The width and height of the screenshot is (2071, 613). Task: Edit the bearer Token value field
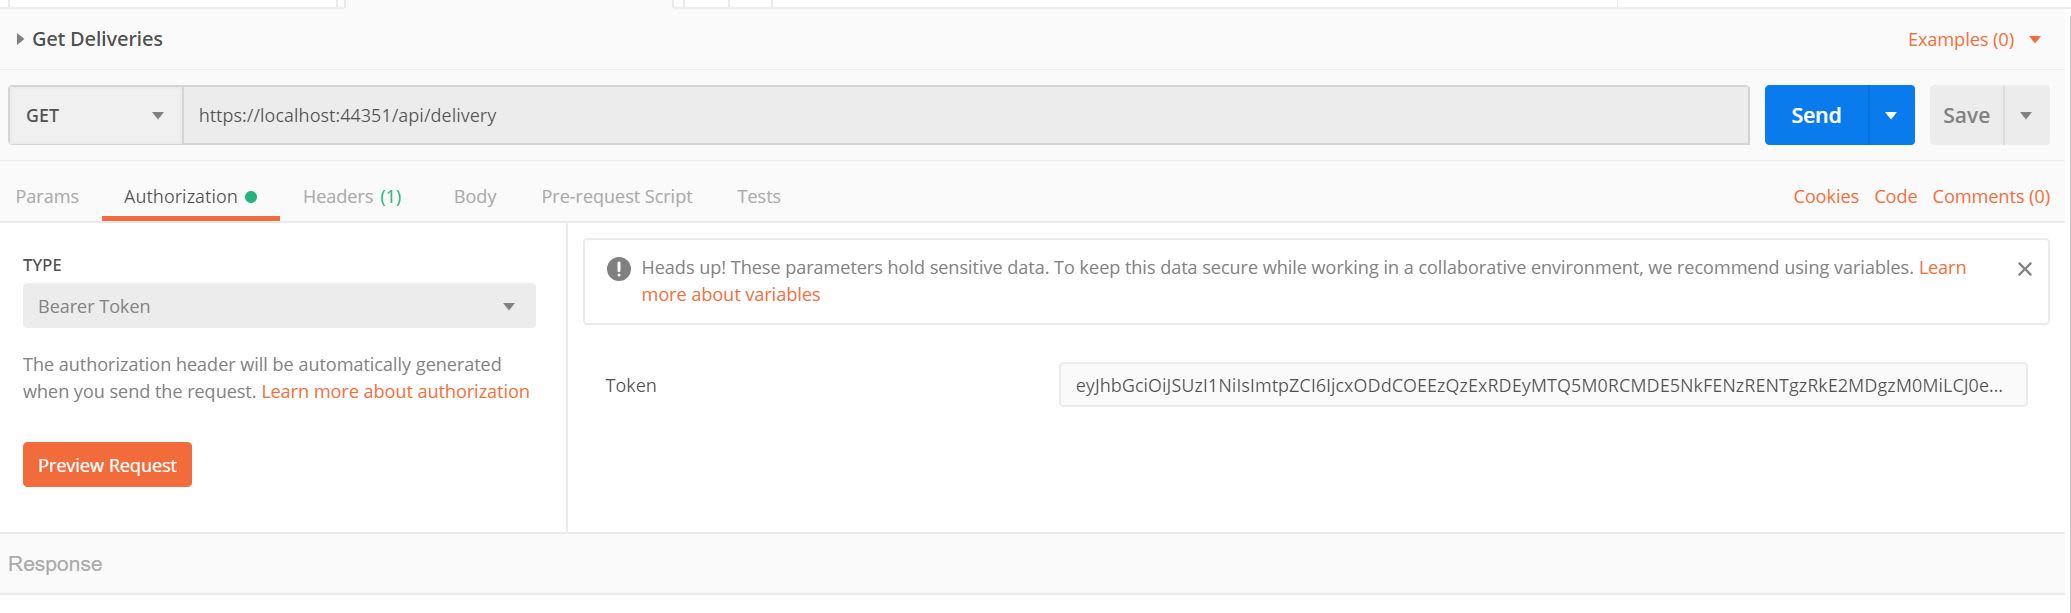(x=1541, y=385)
